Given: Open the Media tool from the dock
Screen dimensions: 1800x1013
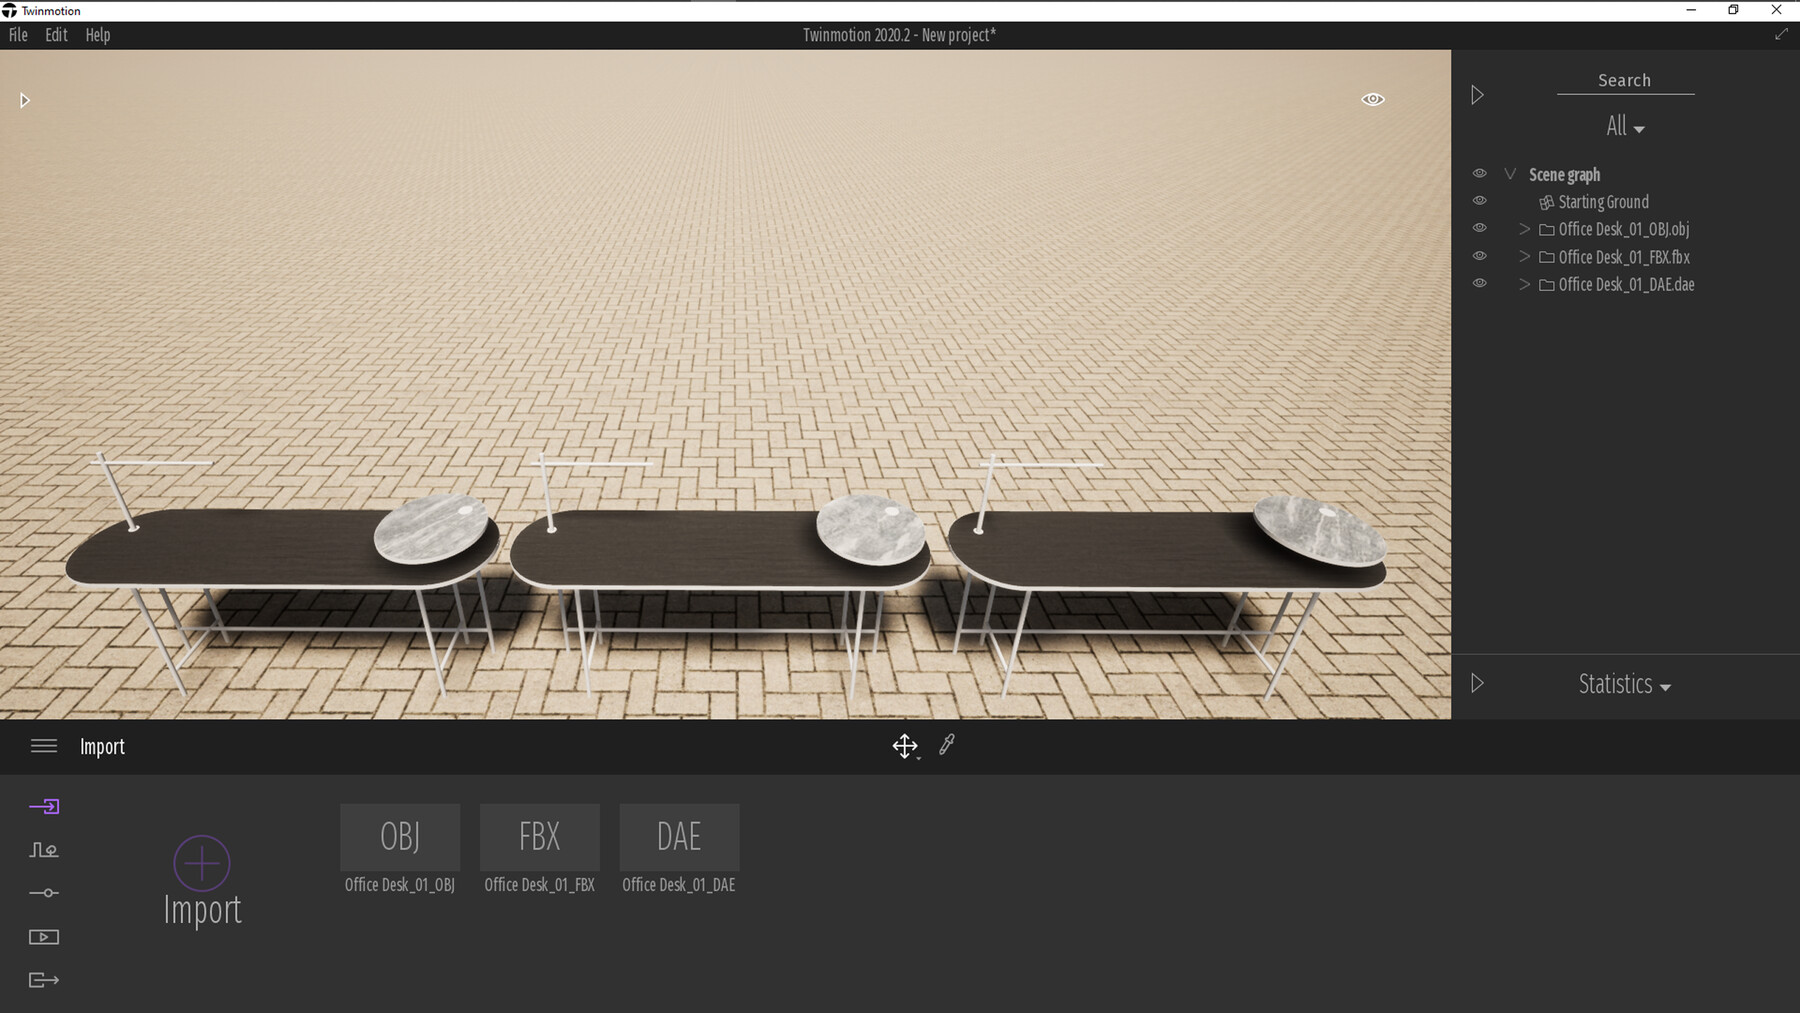Looking at the screenshot, I should click(x=44, y=936).
